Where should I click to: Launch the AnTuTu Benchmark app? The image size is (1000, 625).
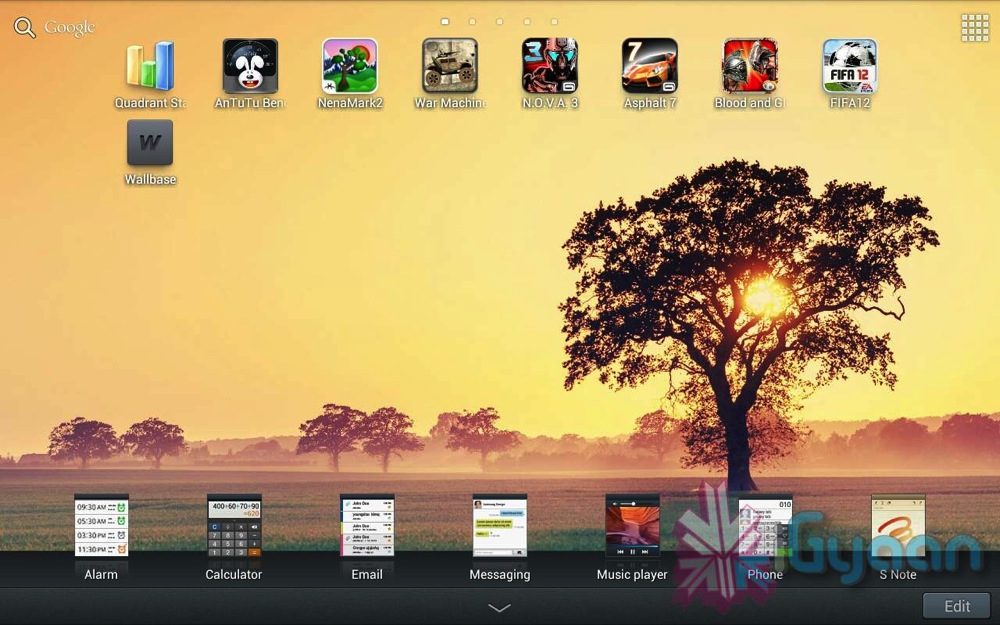click(250, 67)
